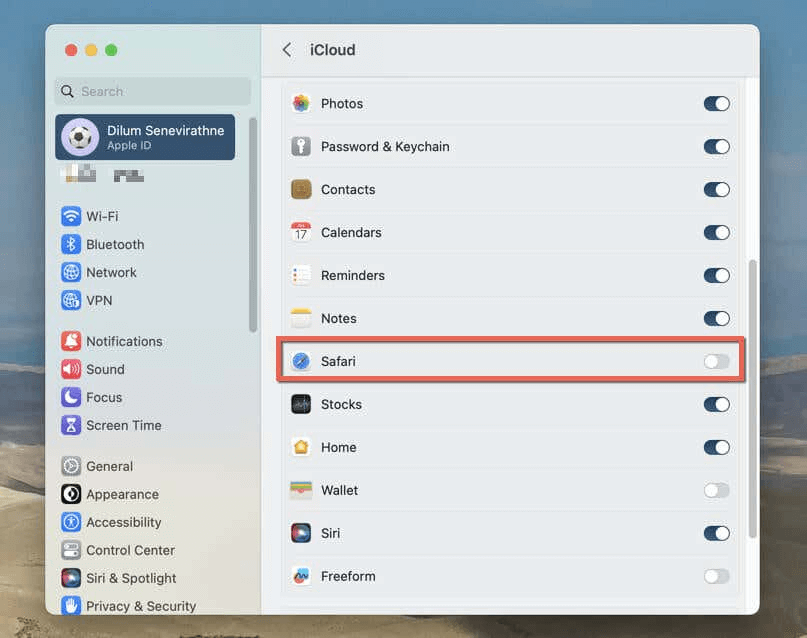The height and width of the screenshot is (638, 807).
Task: Select Bluetooth in the sidebar
Action: pos(114,244)
